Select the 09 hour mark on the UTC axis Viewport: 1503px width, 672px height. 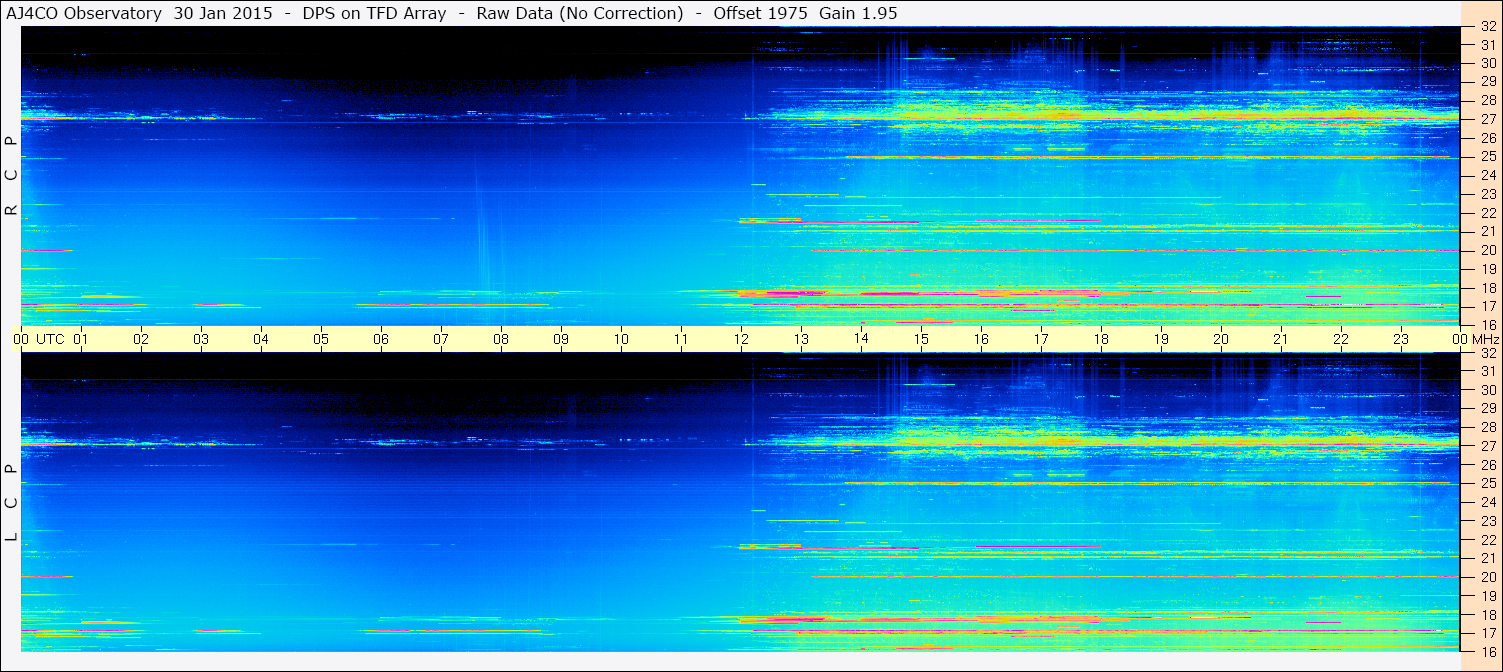click(x=561, y=339)
